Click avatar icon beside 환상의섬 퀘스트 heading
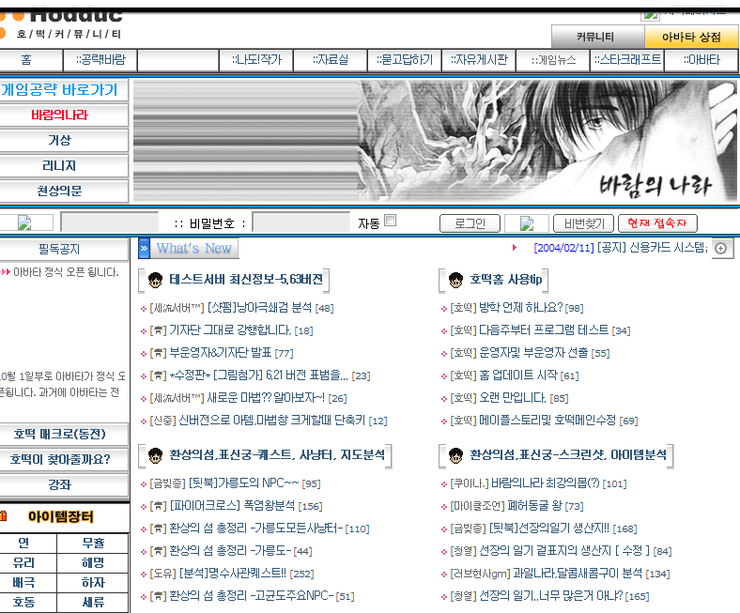Viewport: 740px width, 613px height. click(x=155, y=456)
